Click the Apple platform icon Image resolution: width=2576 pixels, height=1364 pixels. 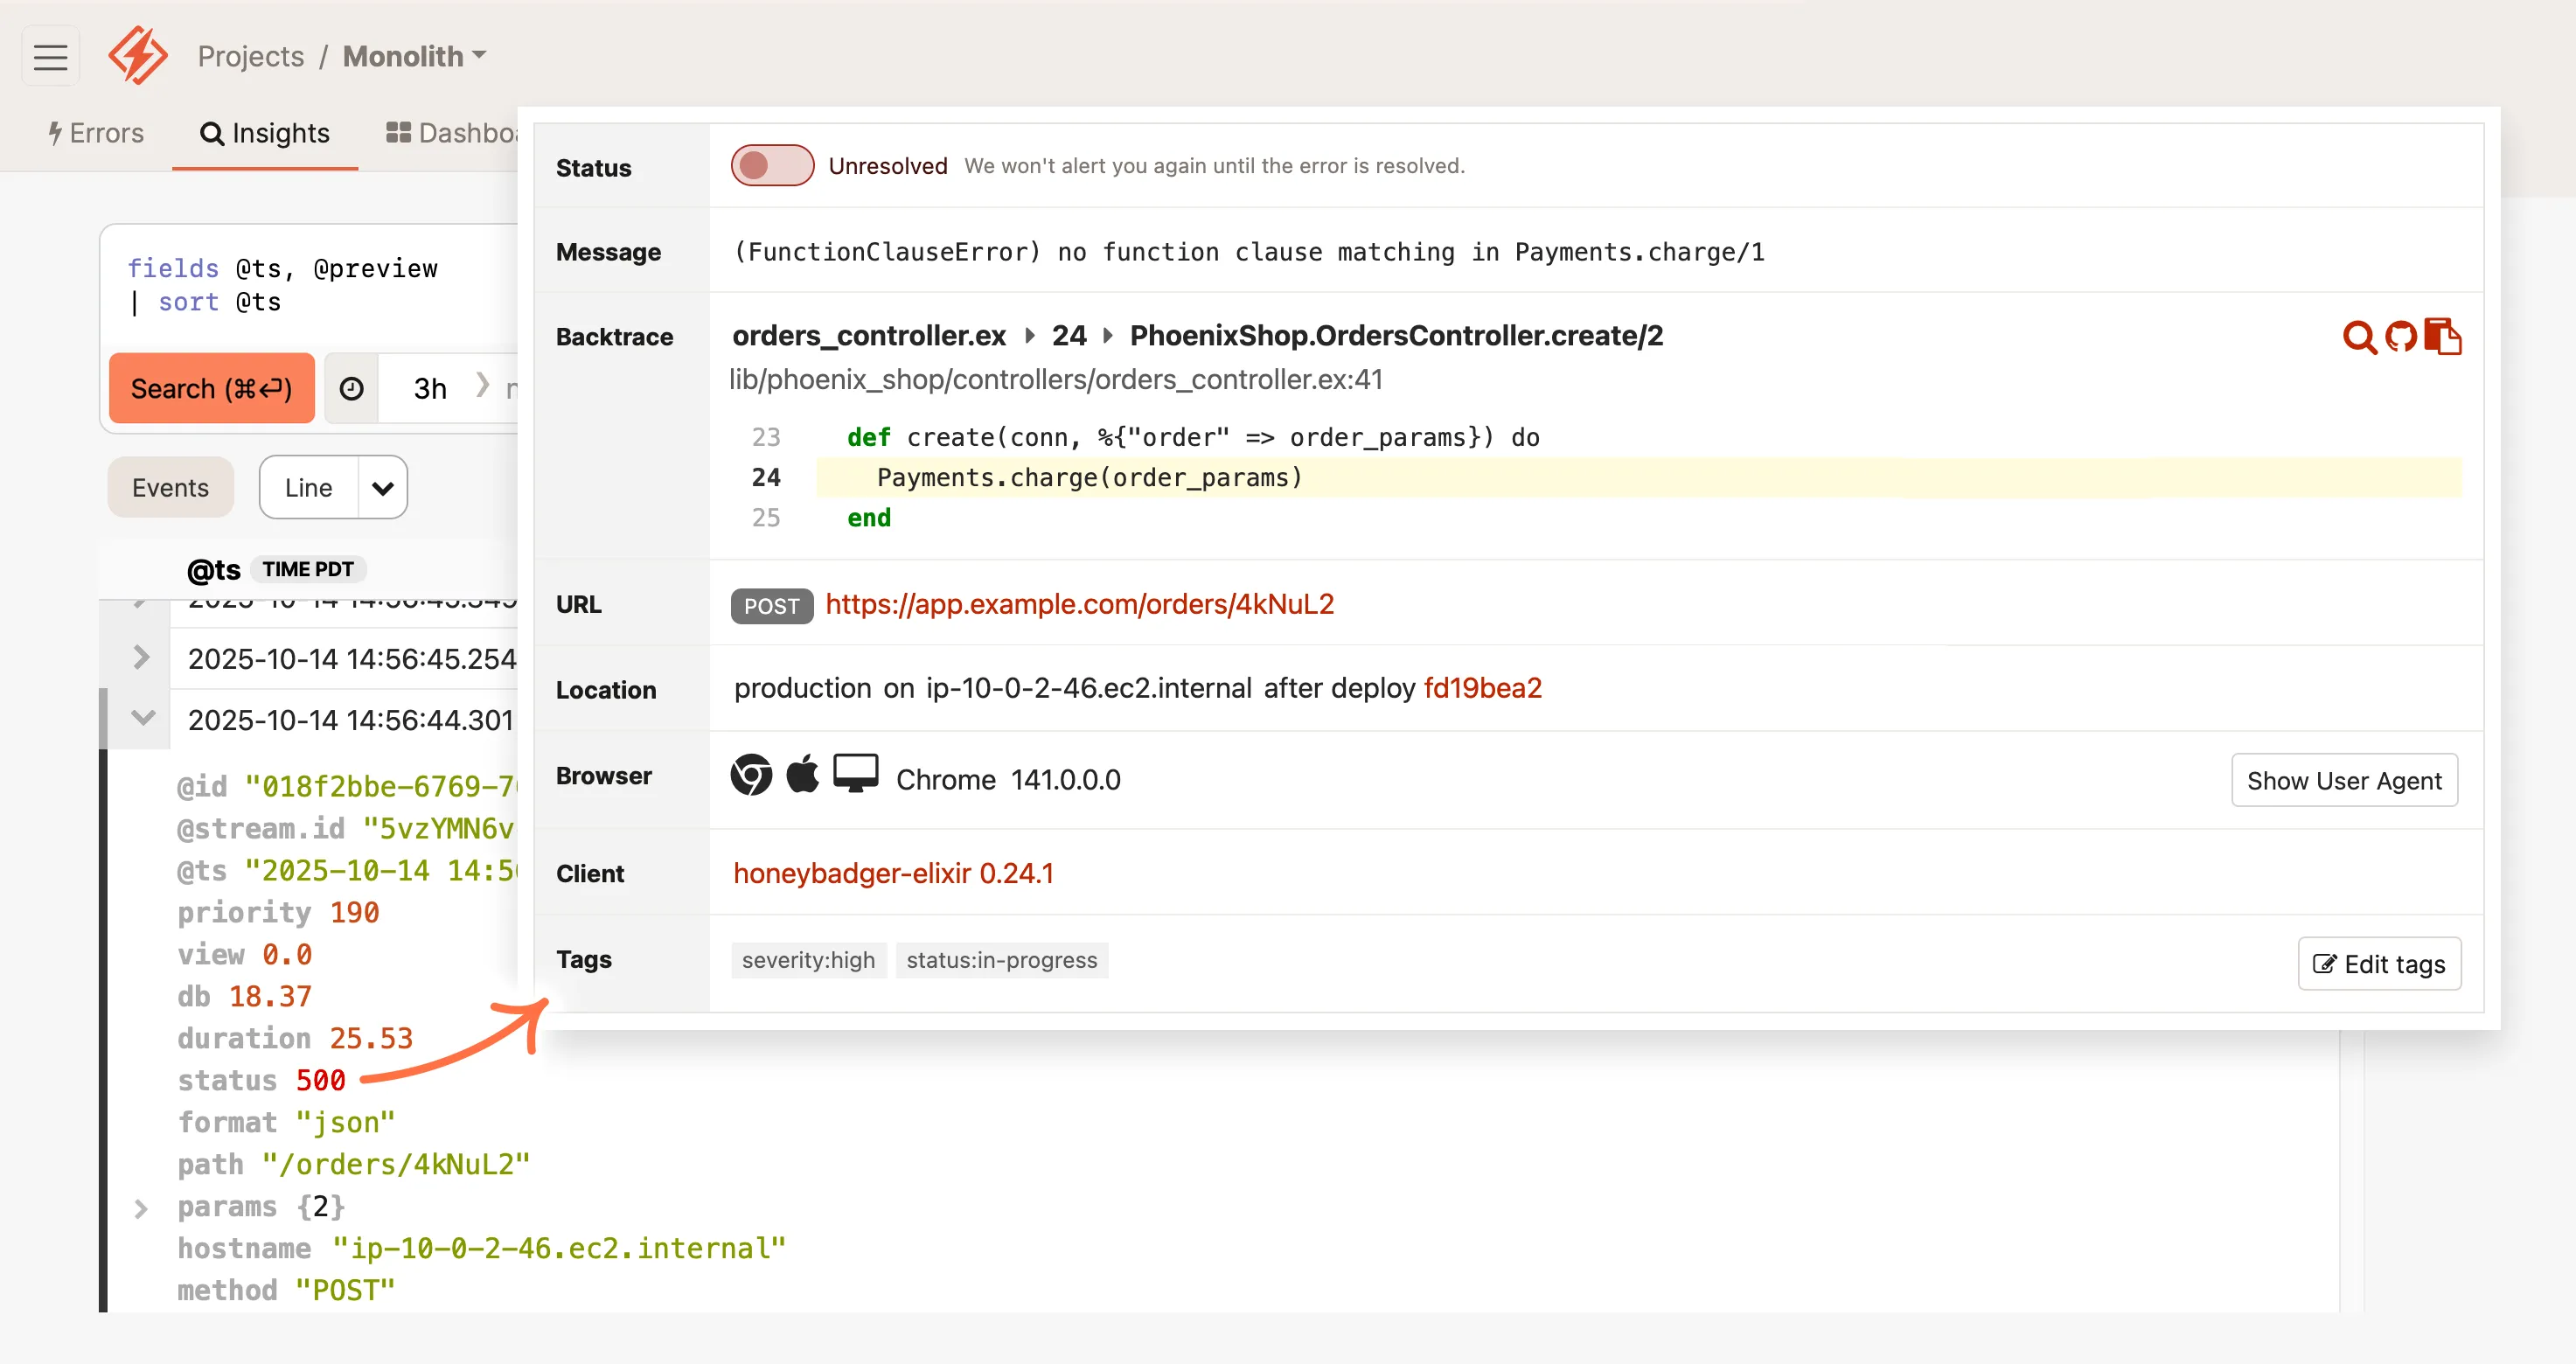tap(803, 774)
